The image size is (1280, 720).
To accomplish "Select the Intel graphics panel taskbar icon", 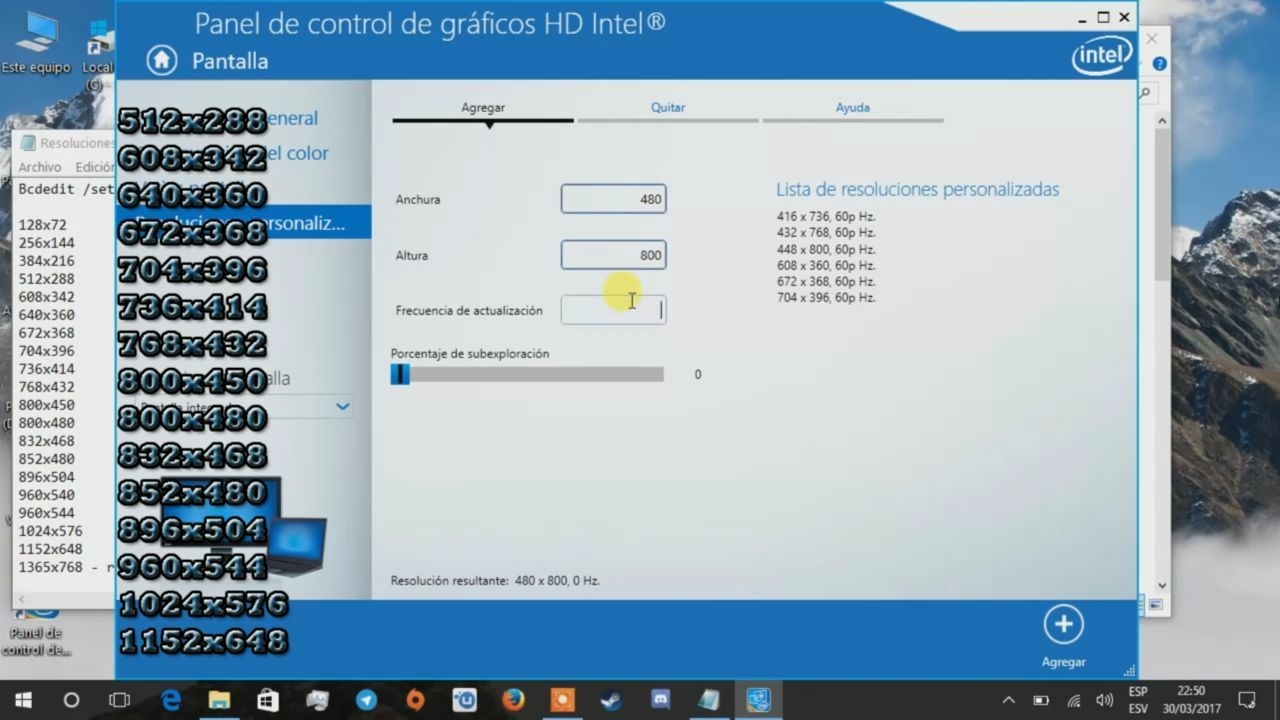I will click(758, 700).
